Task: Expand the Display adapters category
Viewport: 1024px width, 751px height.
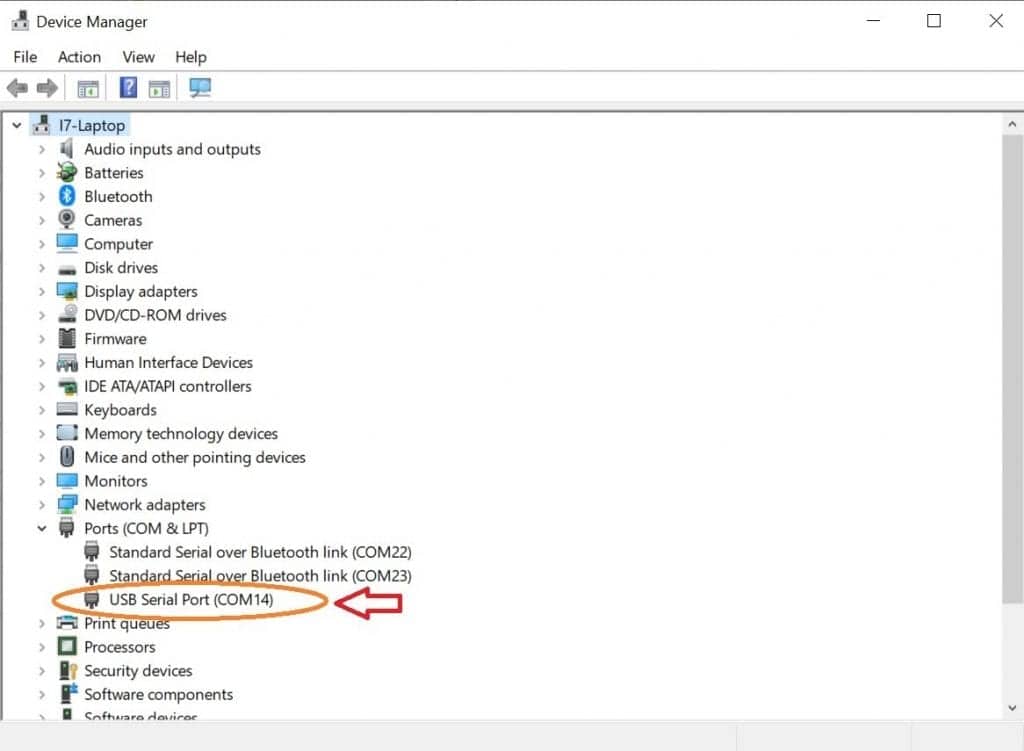Action: tap(42, 291)
